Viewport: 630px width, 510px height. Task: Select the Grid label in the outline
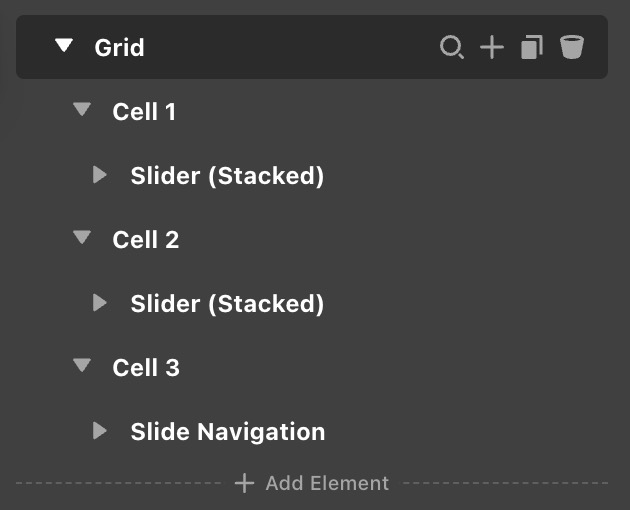coord(119,47)
